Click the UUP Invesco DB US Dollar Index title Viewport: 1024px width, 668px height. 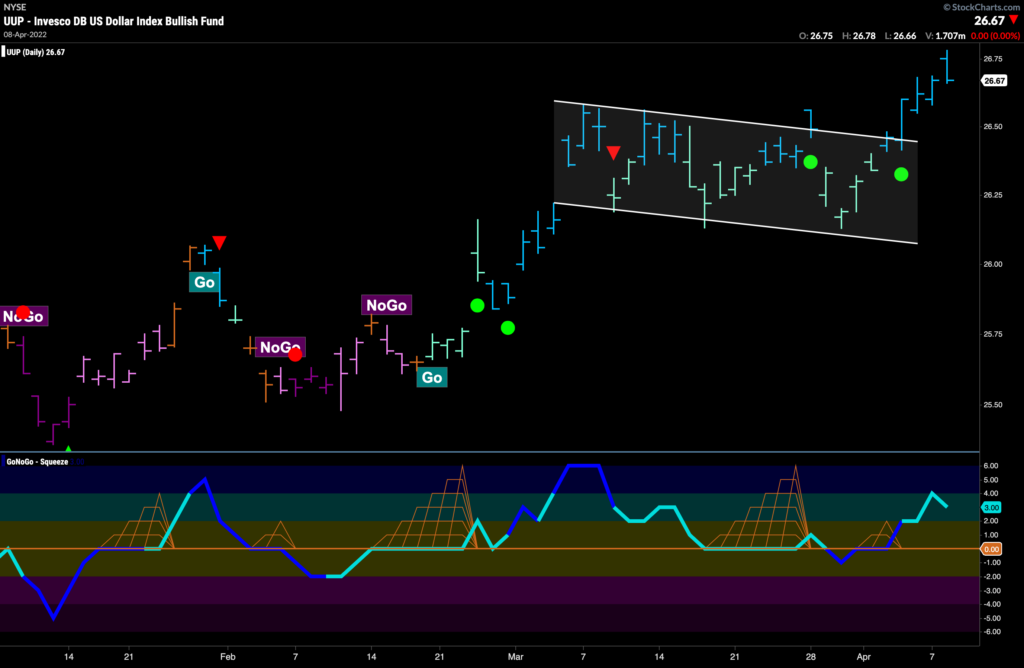[x=114, y=21]
